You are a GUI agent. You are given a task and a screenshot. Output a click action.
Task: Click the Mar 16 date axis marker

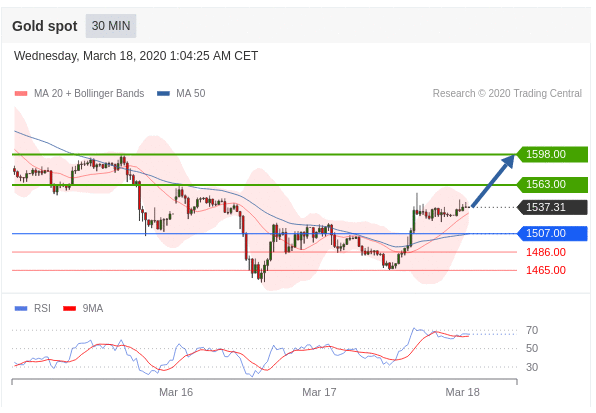176,392
